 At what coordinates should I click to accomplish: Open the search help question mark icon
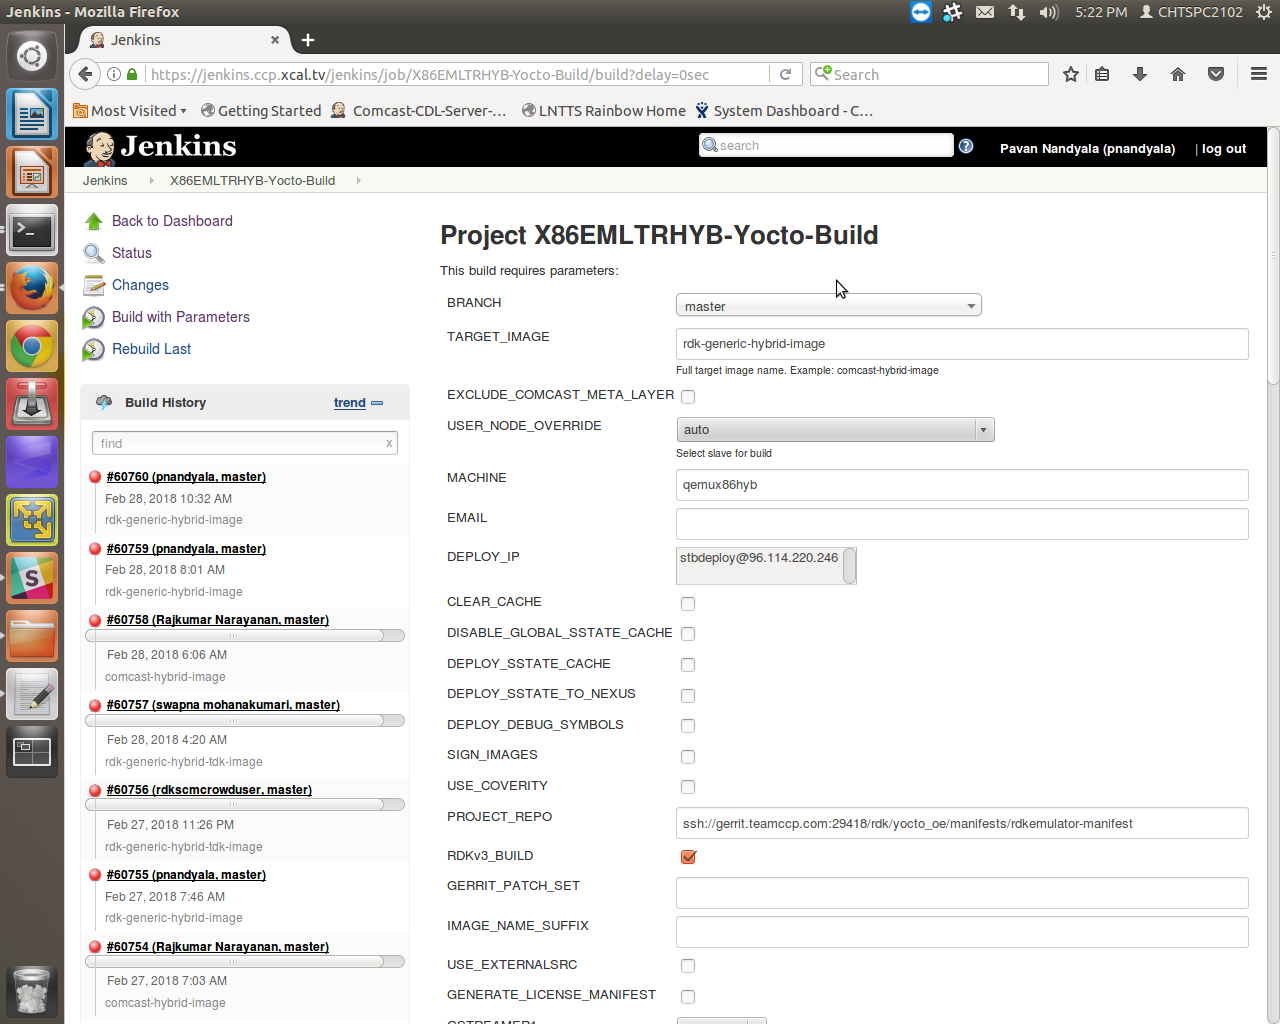click(966, 146)
